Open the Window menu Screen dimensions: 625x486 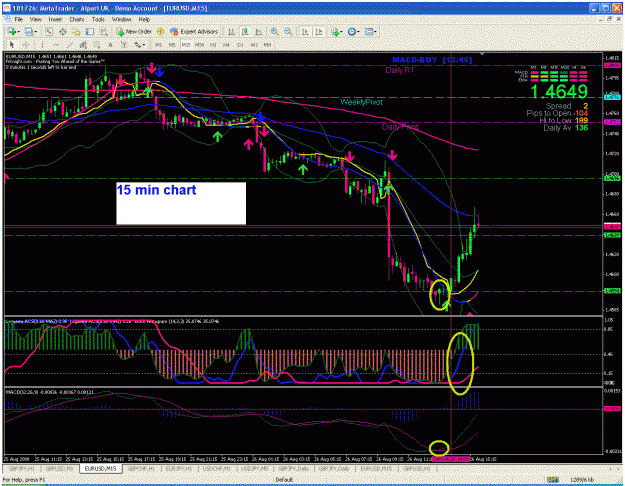point(121,19)
